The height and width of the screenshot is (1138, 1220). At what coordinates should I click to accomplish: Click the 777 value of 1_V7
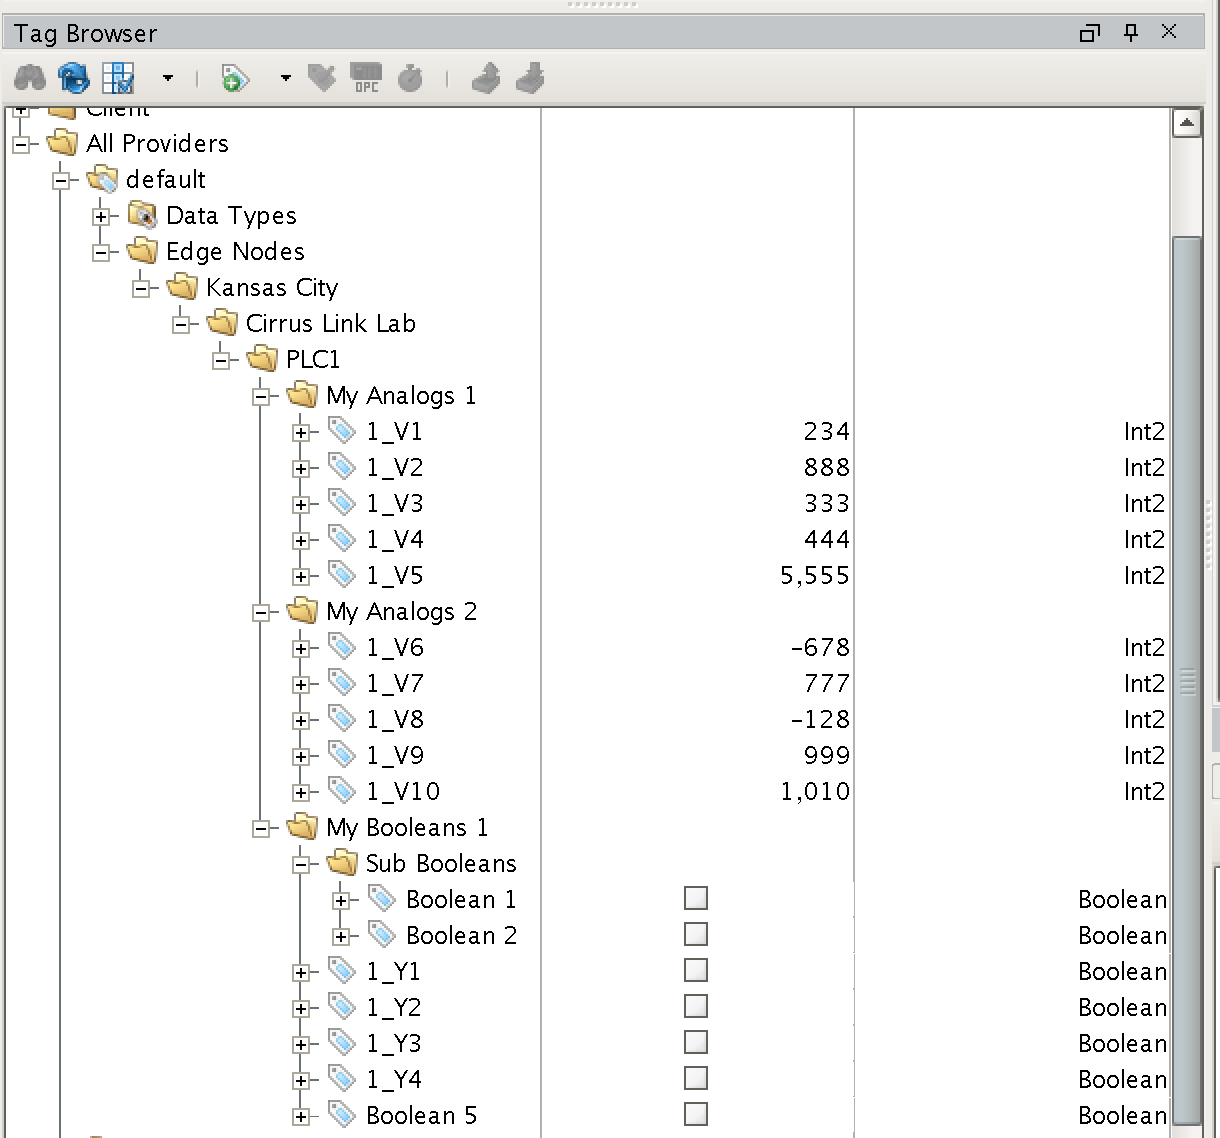point(827,683)
